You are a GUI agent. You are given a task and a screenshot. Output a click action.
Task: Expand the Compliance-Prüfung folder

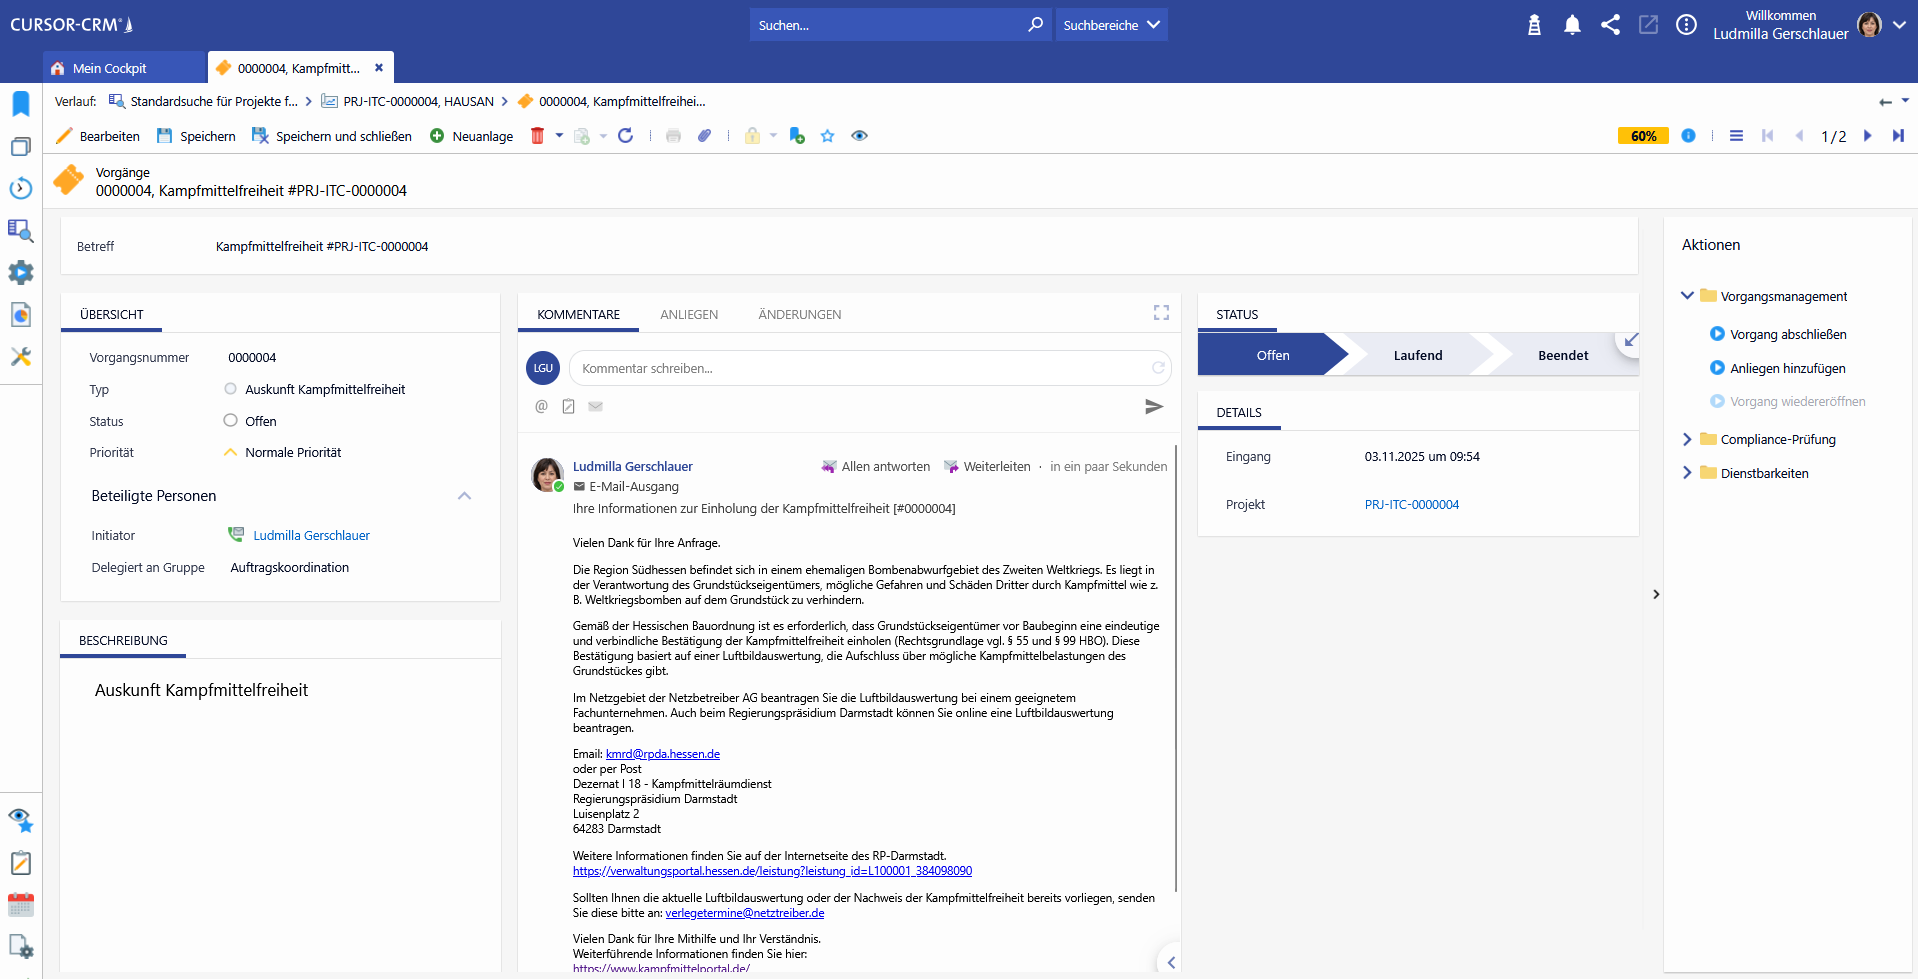click(x=1687, y=439)
